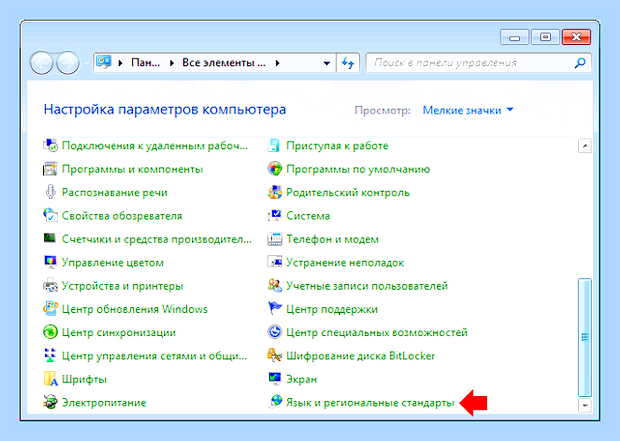620x441 pixels.
Task: Click the Система computer icon
Action: click(274, 216)
